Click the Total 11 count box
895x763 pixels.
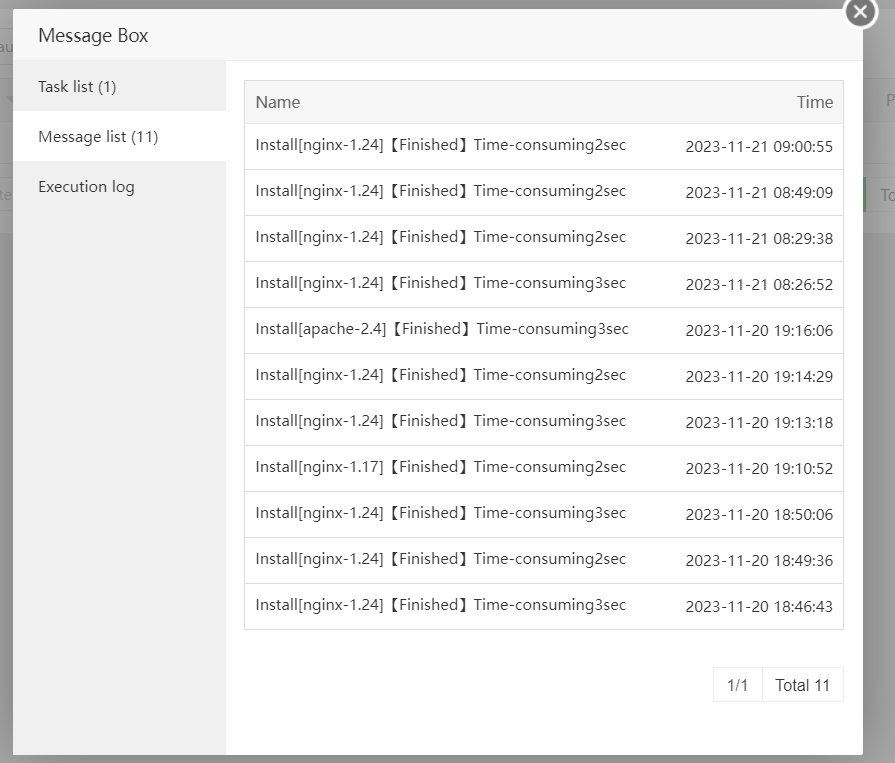tap(803, 685)
